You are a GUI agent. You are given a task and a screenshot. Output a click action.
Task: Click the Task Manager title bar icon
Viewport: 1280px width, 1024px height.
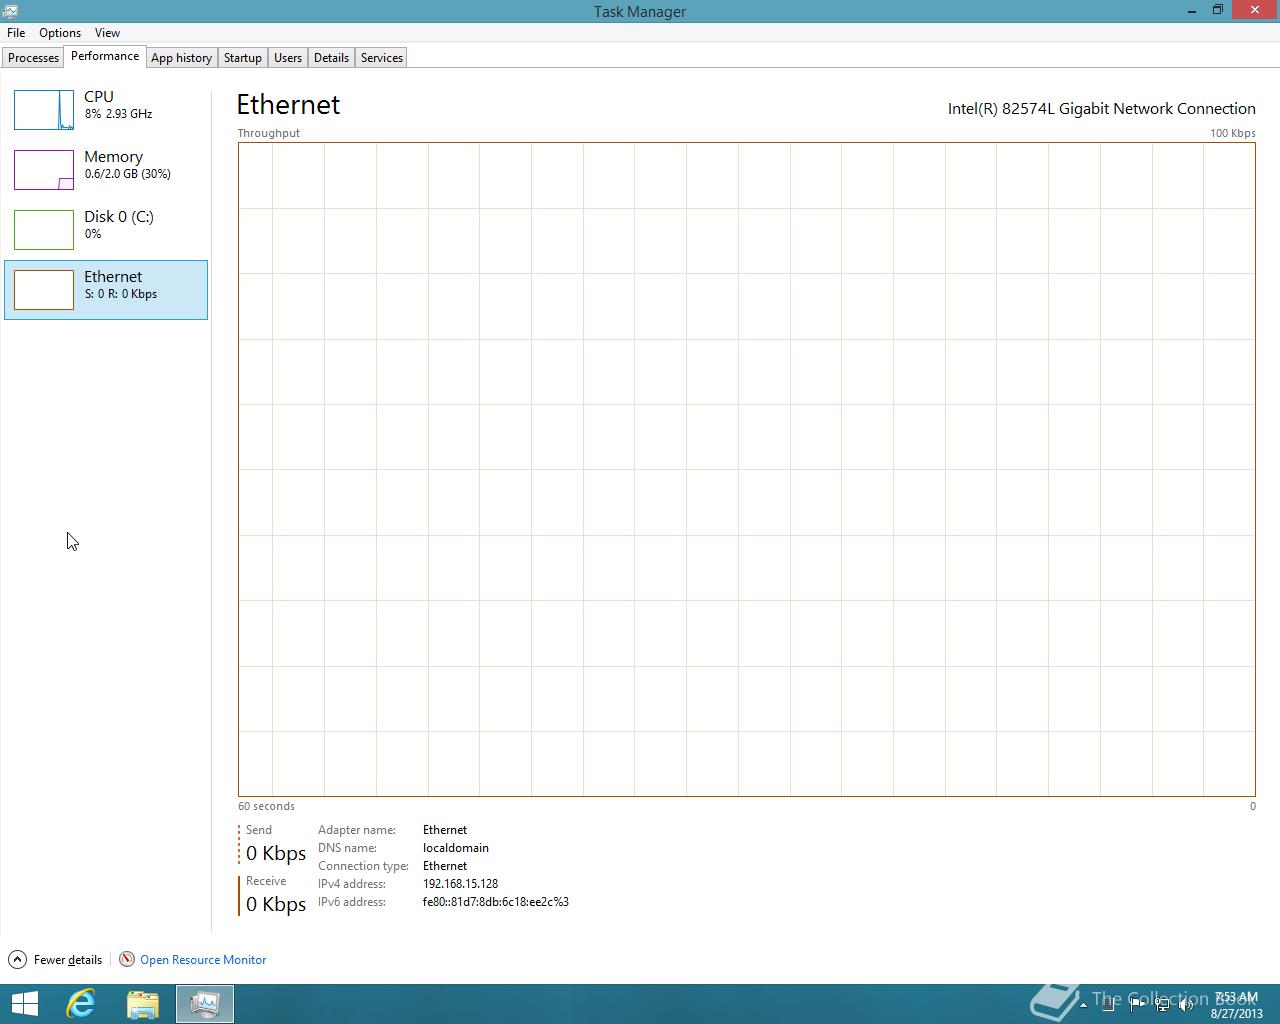pos(10,11)
